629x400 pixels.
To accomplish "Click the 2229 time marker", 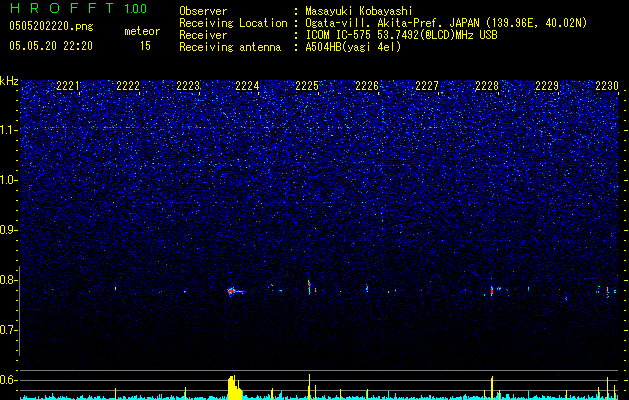I will click(x=547, y=86).
